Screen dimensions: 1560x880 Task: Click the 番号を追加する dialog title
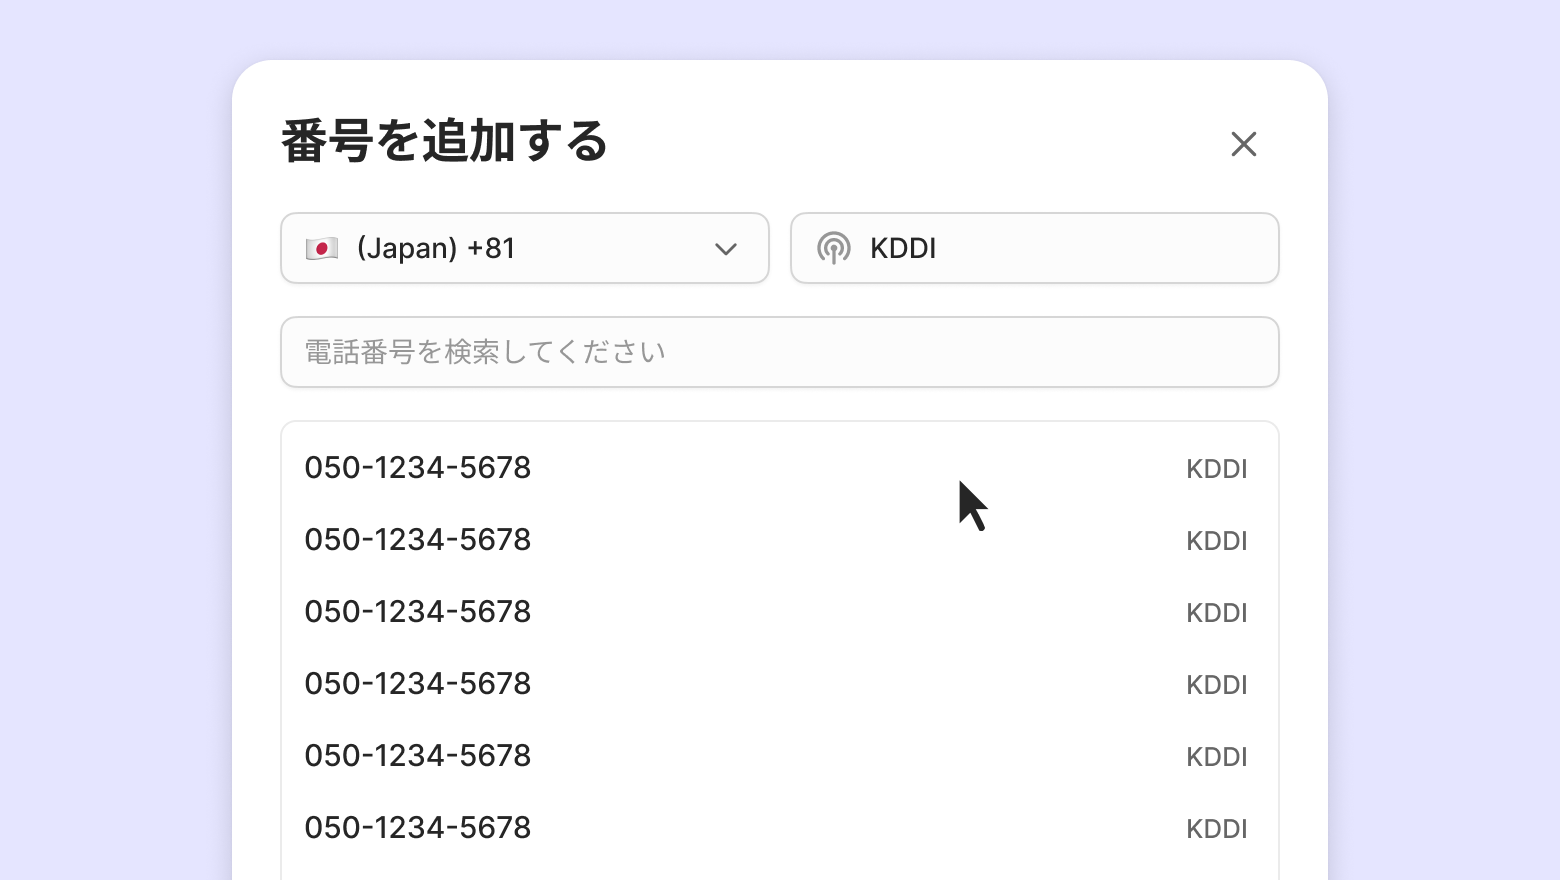coord(444,141)
